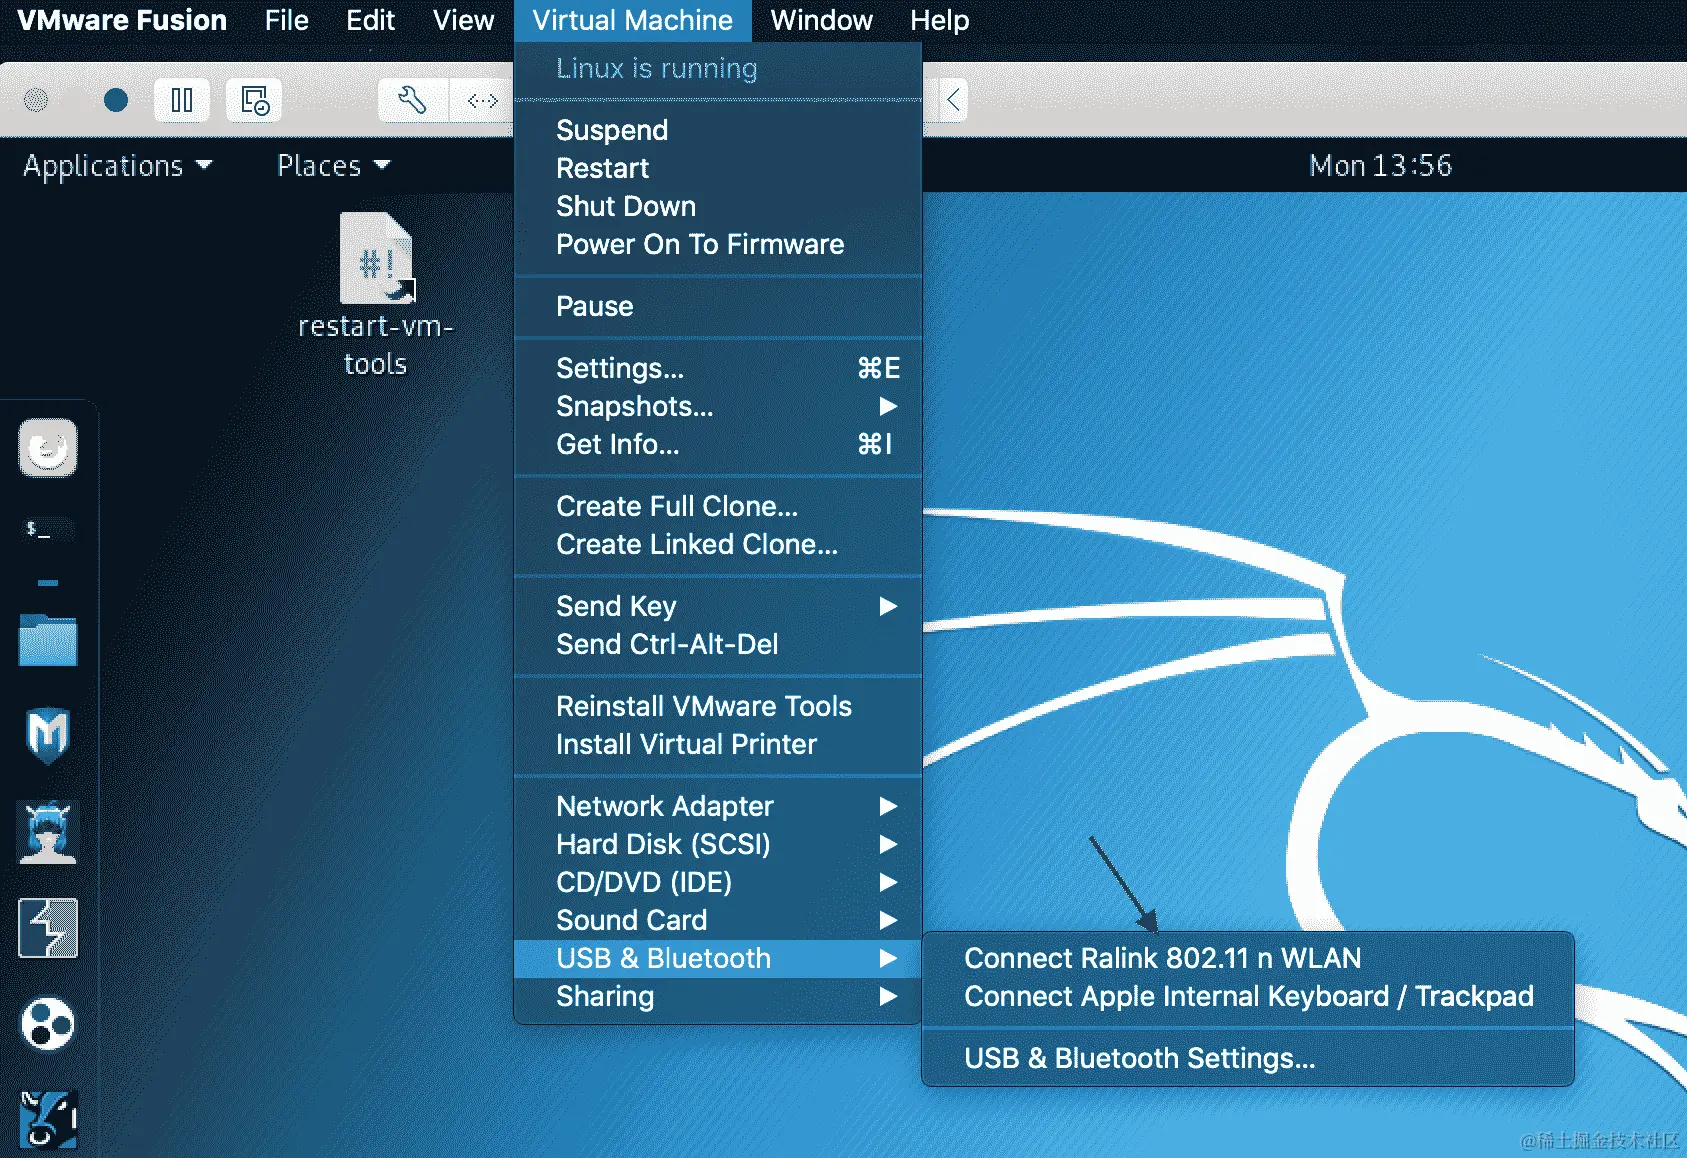This screenshot has height=1158, width=1687.
Task: Choose Create Linked Clone...
Action: 717,544
